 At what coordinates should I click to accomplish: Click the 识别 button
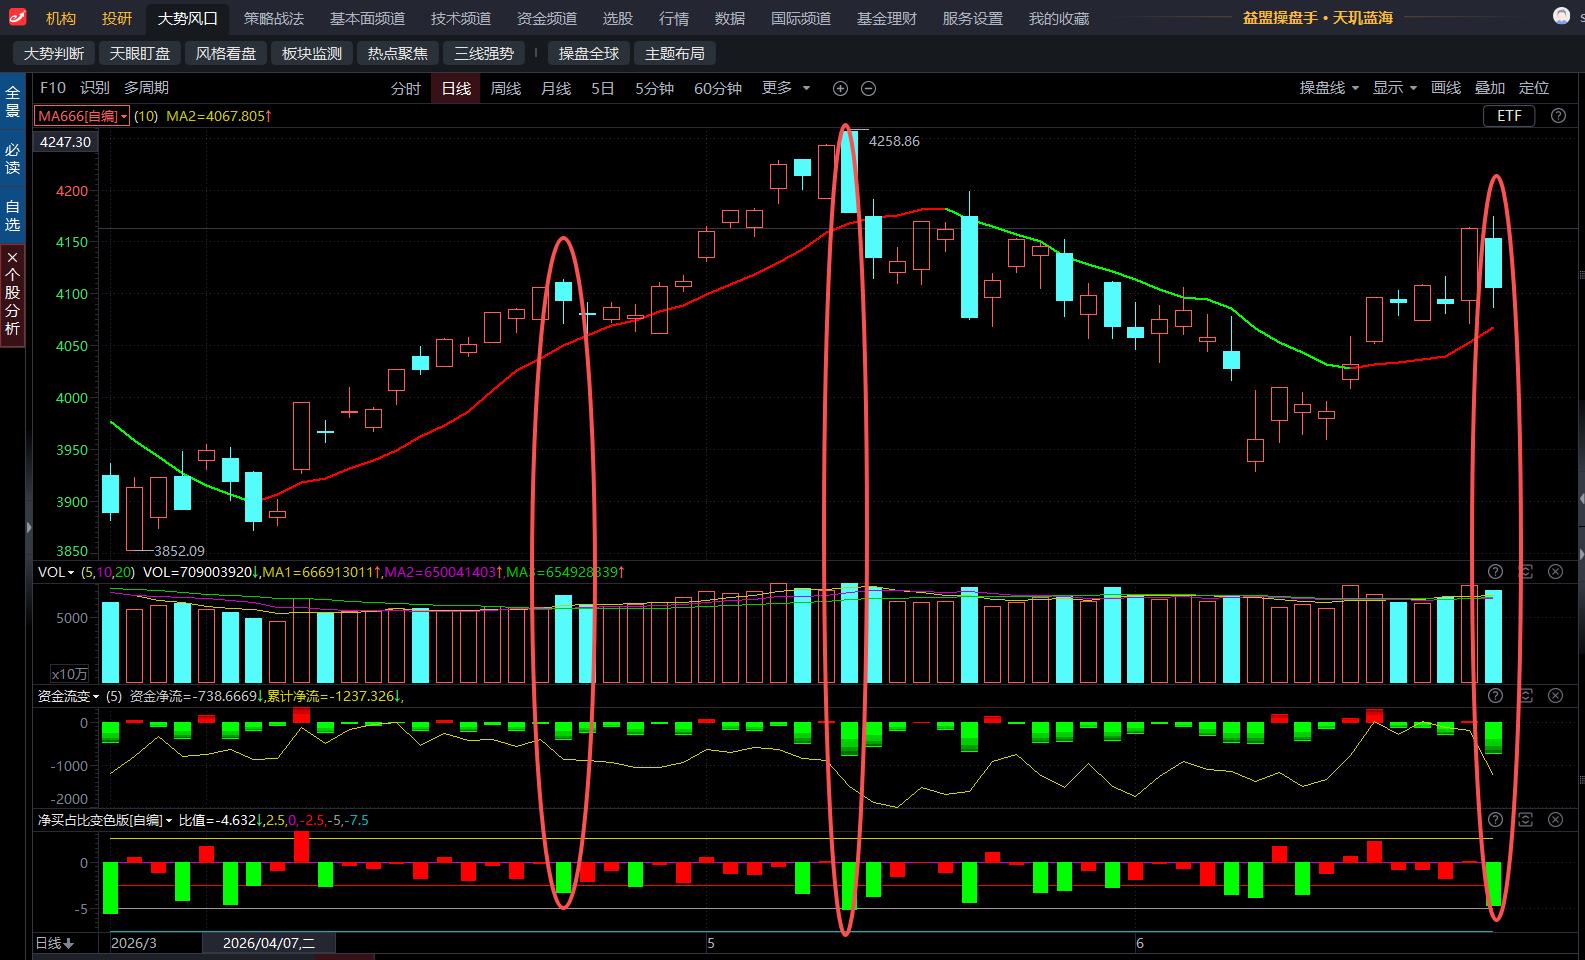[x=95, y=88]
